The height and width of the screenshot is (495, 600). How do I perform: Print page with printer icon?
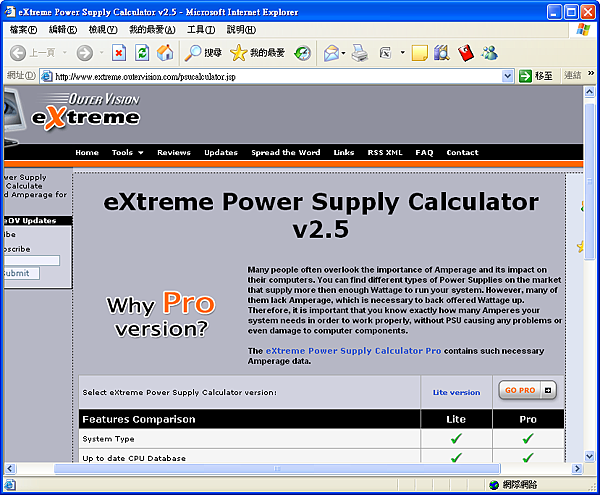click(360, 53)
